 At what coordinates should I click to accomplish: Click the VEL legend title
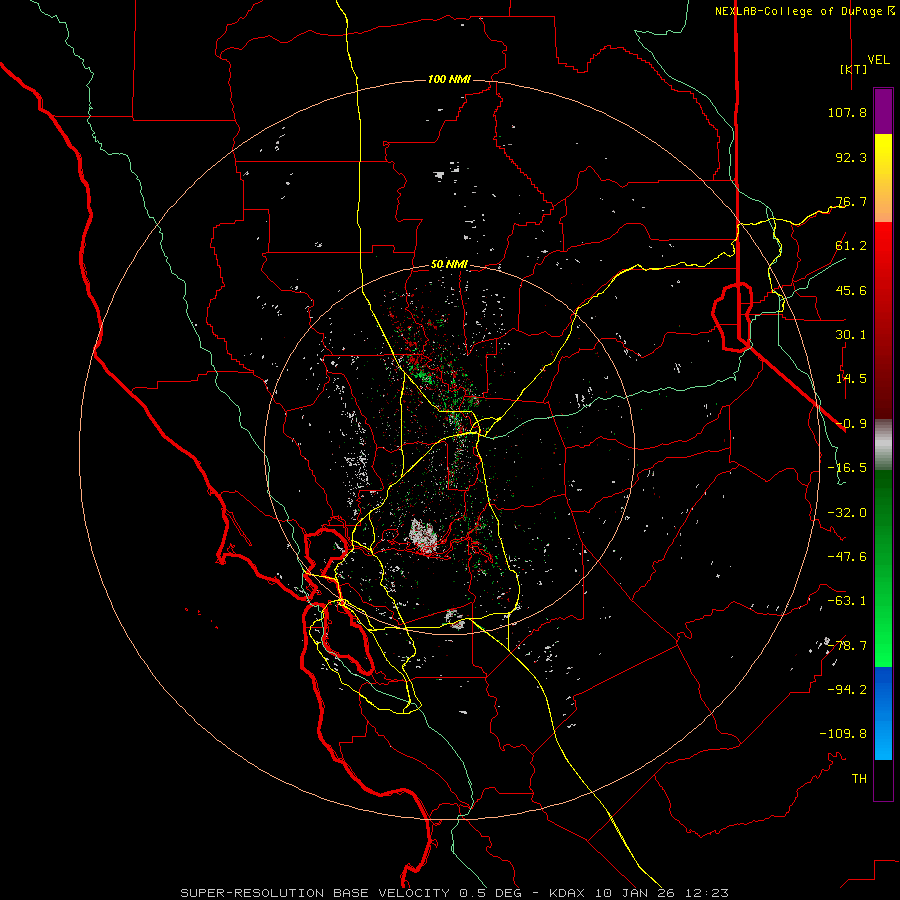(x=878, y=60)
